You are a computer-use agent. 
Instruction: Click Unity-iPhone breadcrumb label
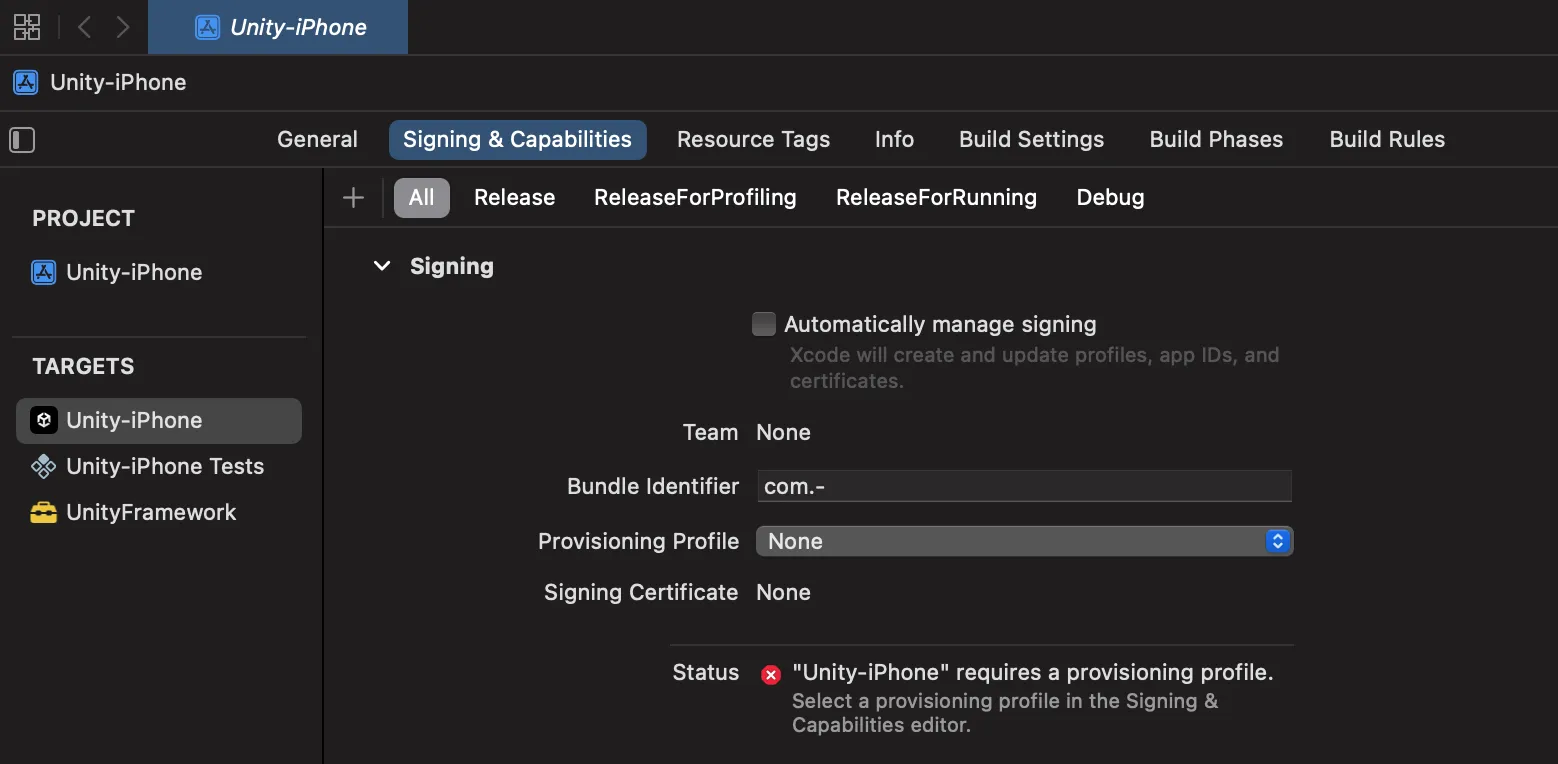point(118,82)
